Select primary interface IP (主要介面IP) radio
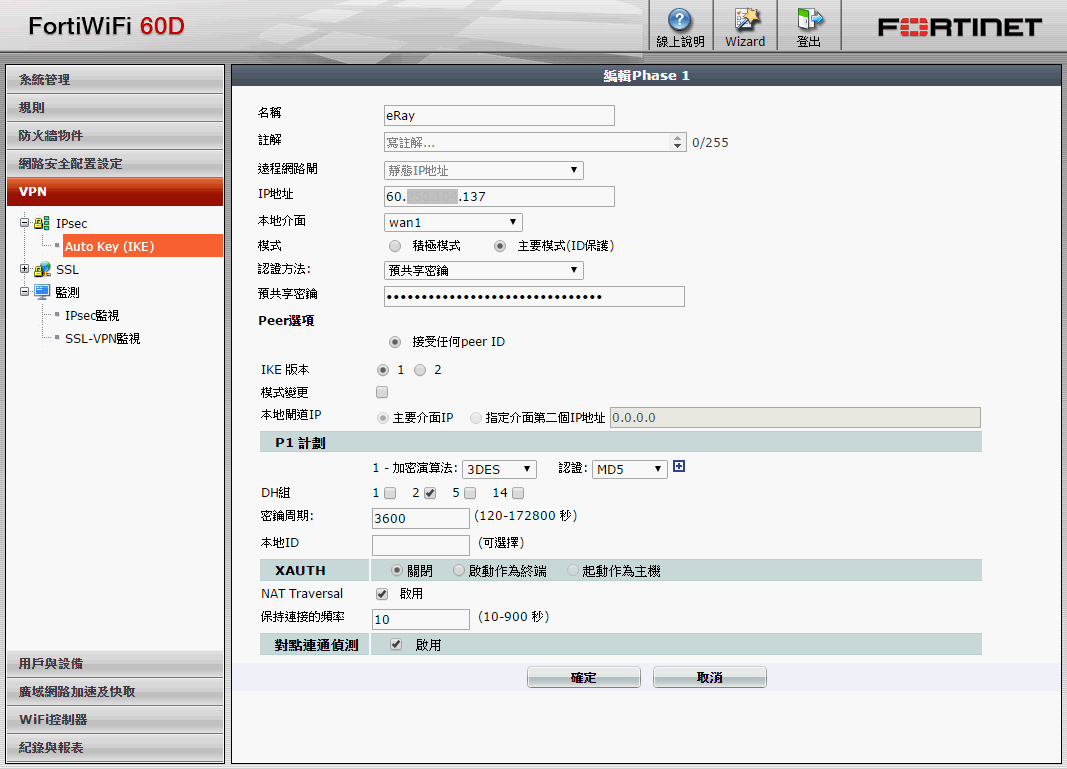Screen dimensions: 1067x769 [383, 418]
